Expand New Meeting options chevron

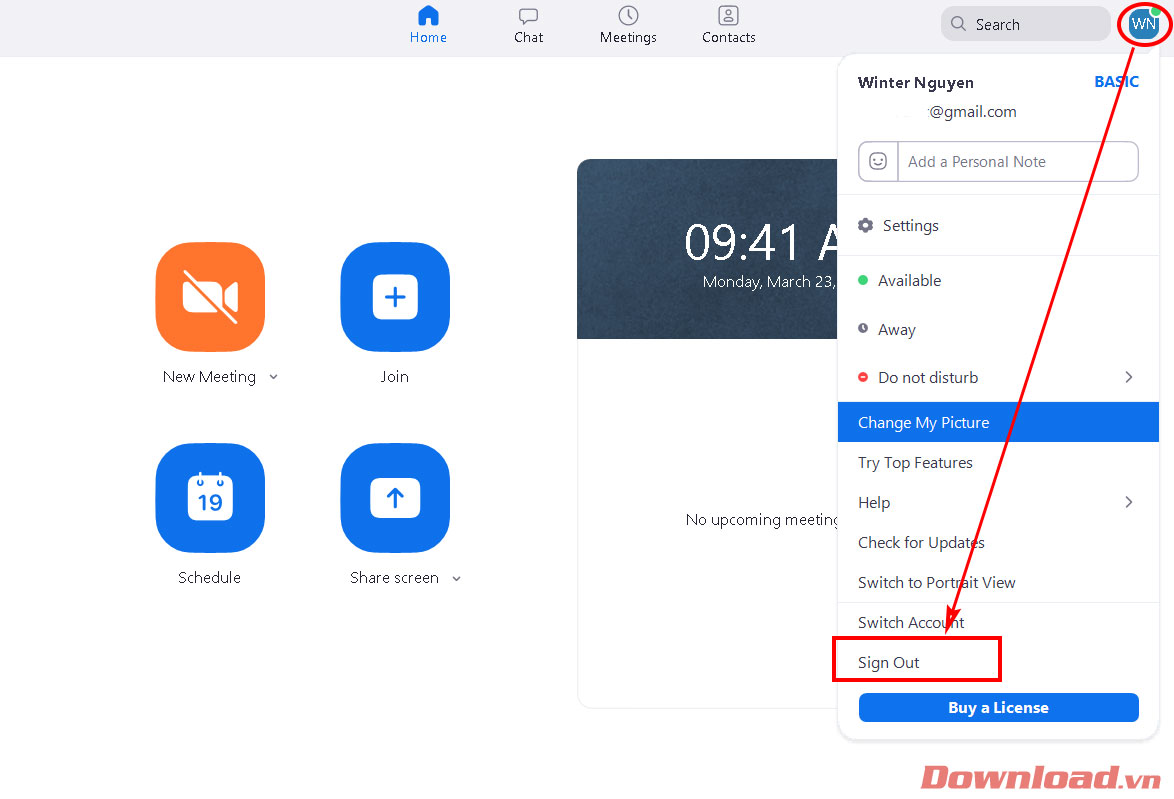(273, 377)
